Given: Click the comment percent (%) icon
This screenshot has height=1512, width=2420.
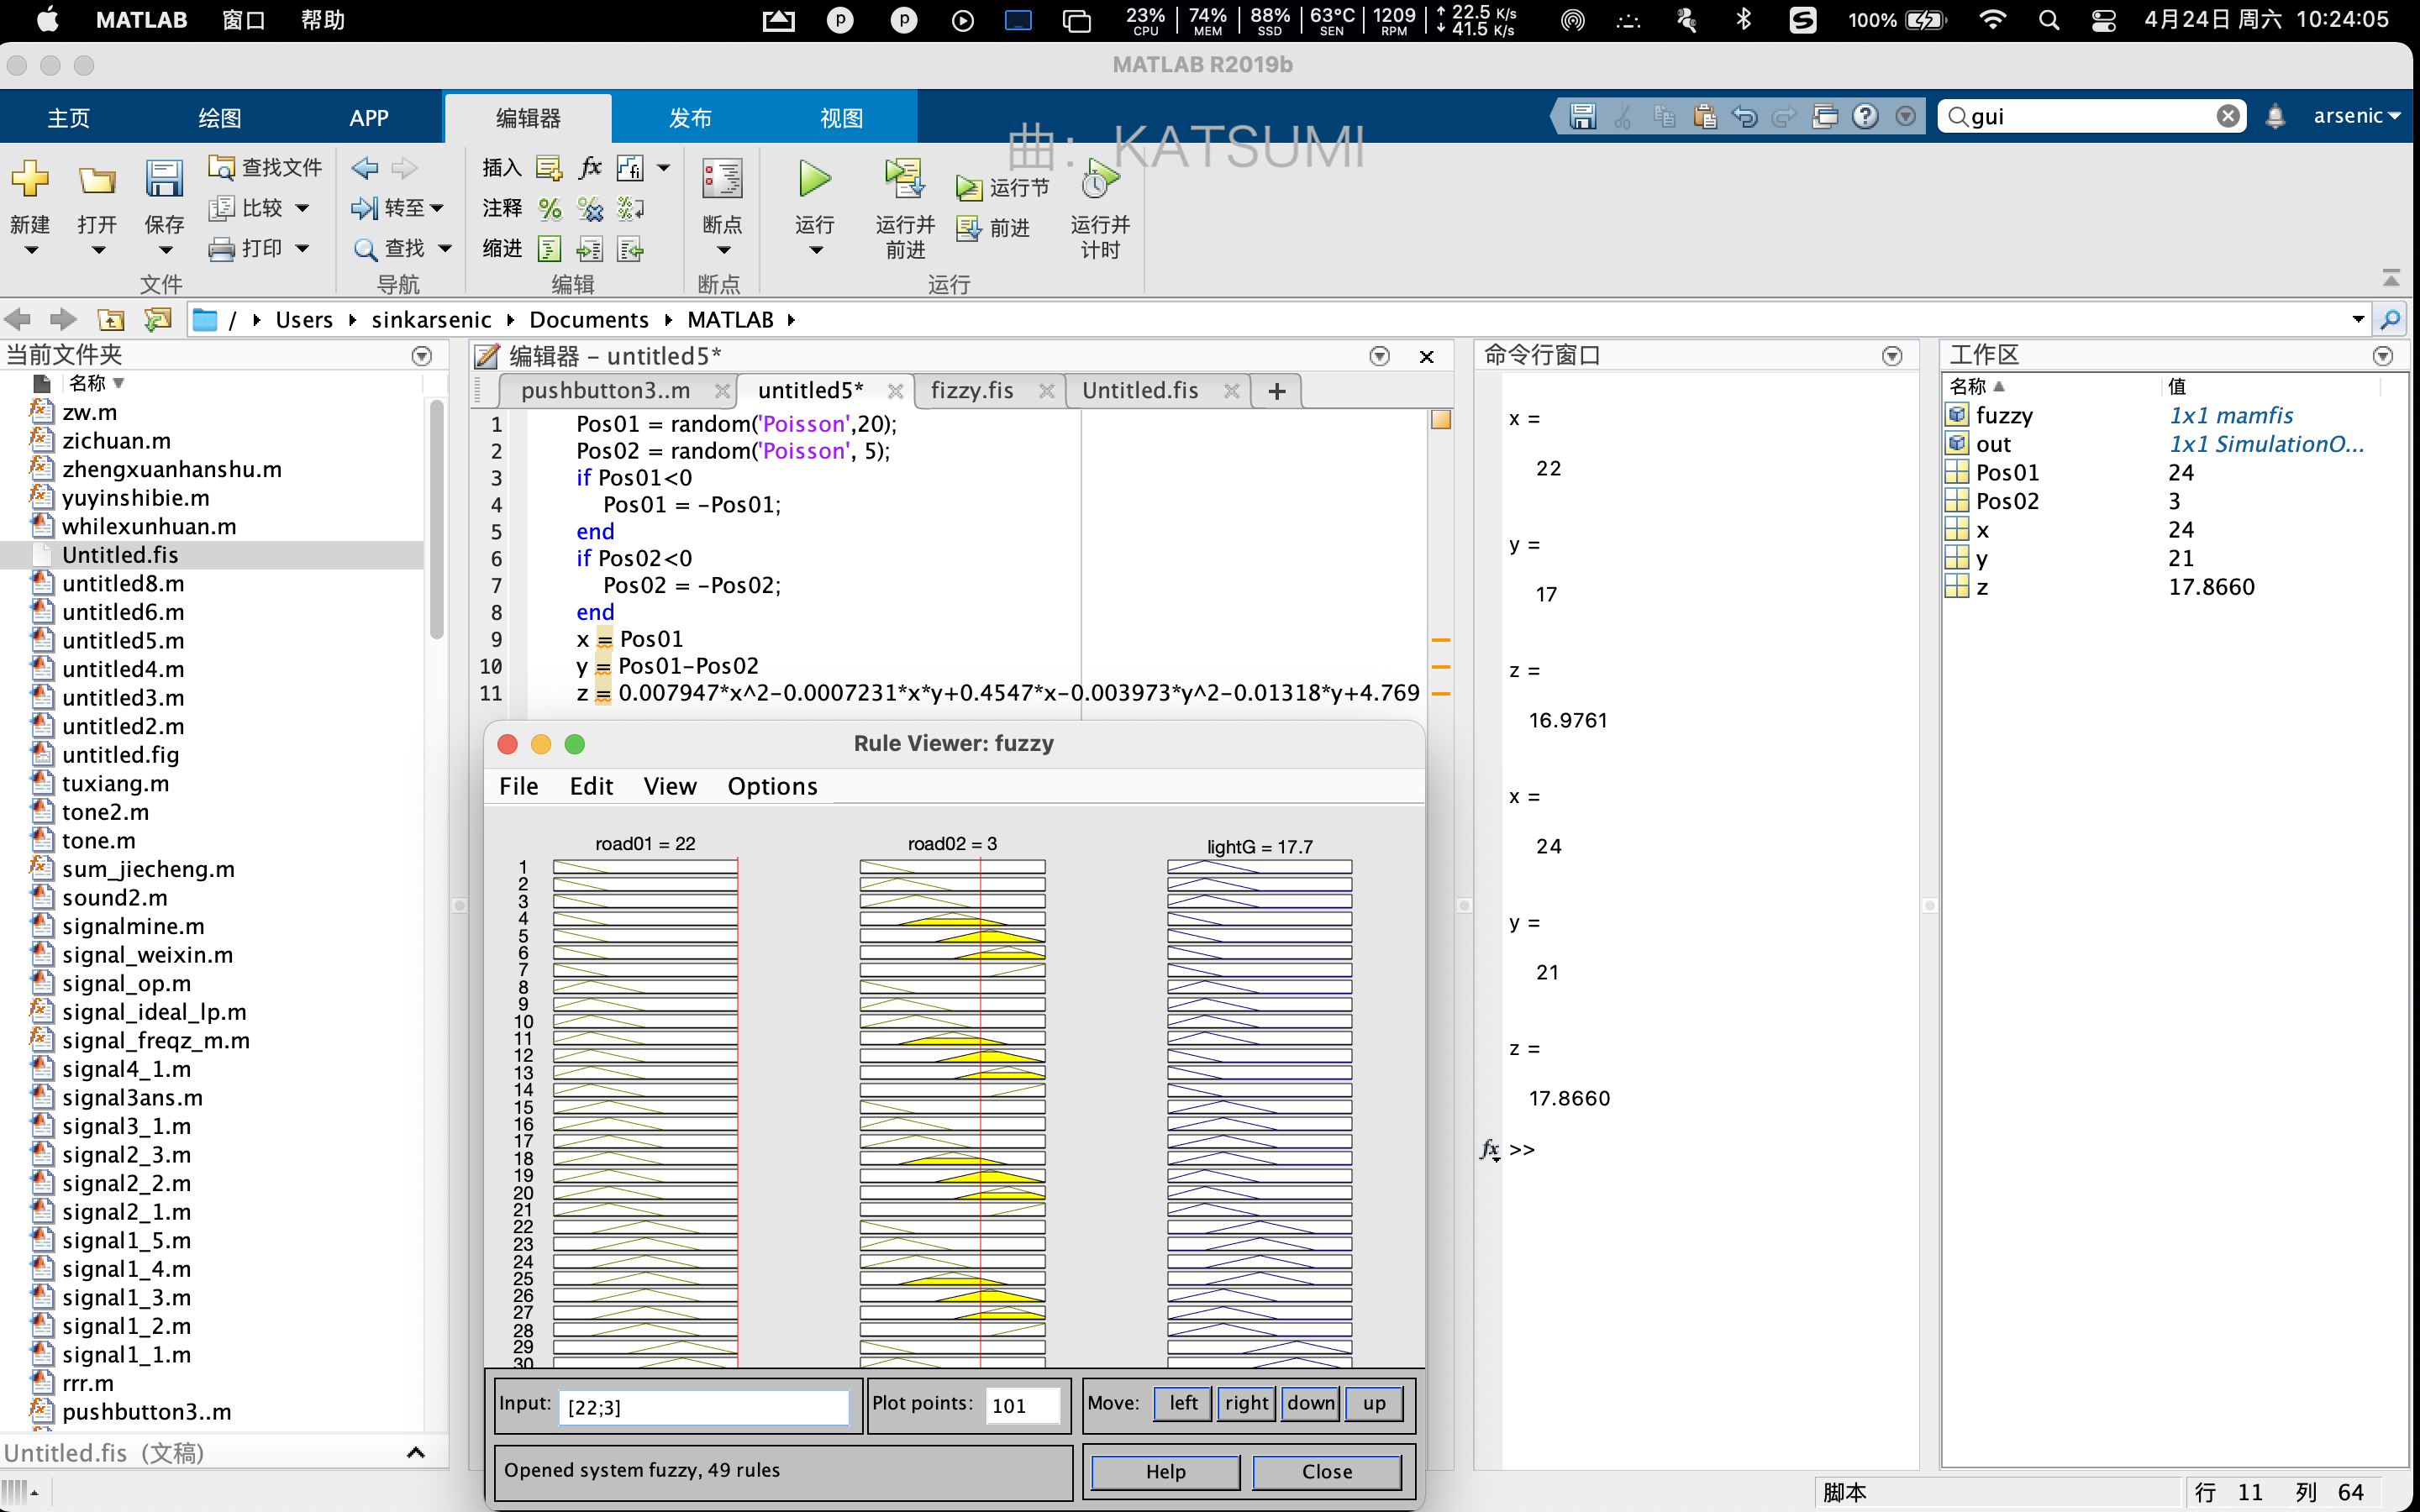Looking at the screenshot, I should tap(549, 208).
